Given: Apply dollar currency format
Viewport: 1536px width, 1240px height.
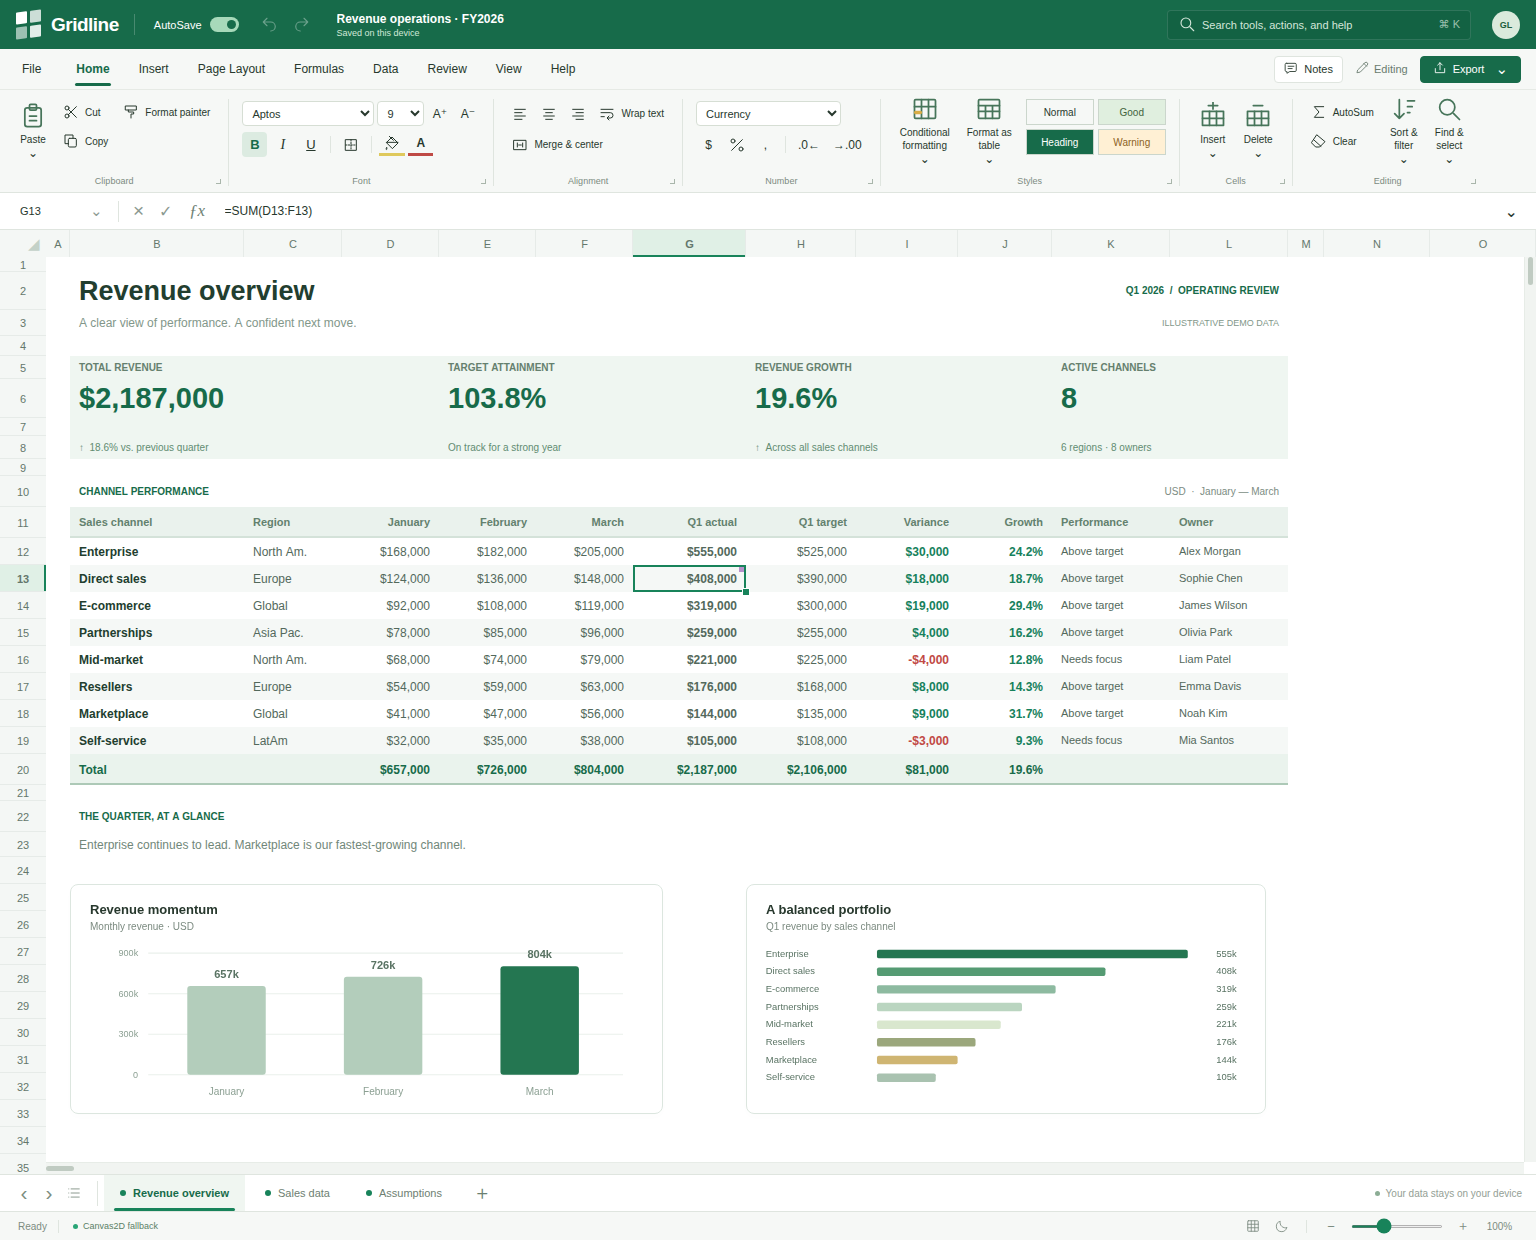Looking at the screenshot, I should click(709, 145).
